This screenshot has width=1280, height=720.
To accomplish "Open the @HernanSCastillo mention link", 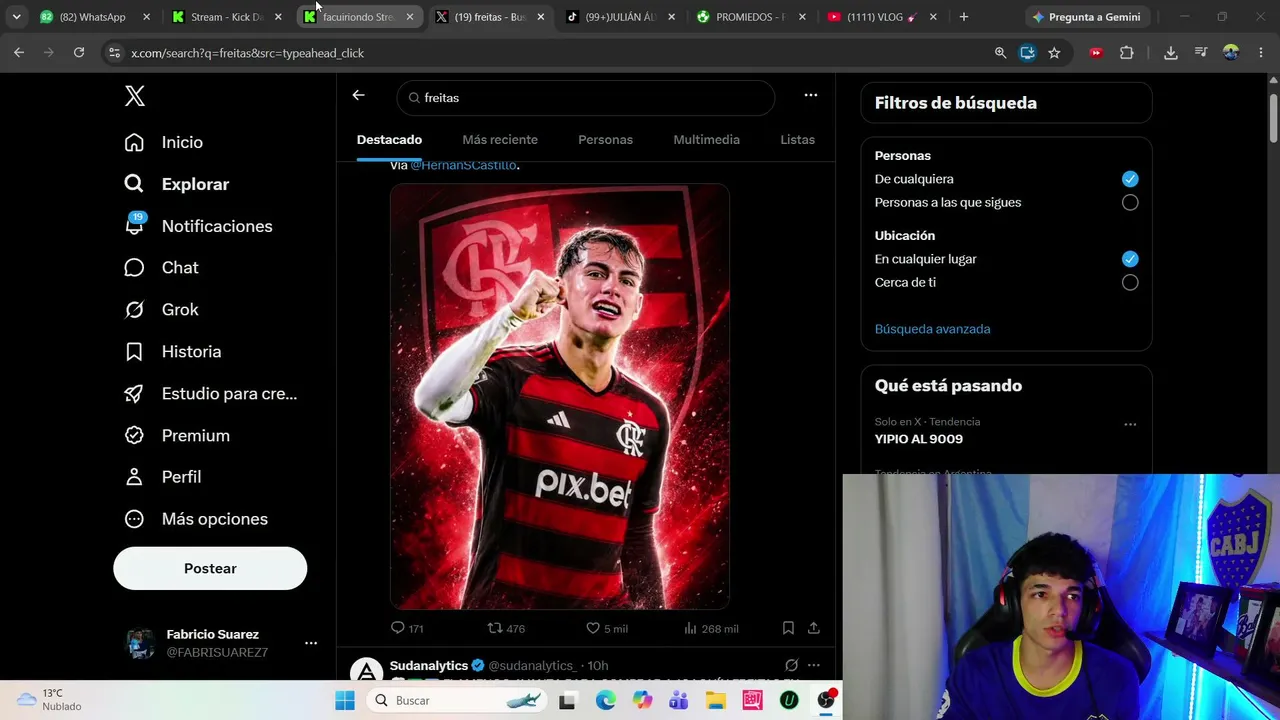I will [x=463, y=165].
